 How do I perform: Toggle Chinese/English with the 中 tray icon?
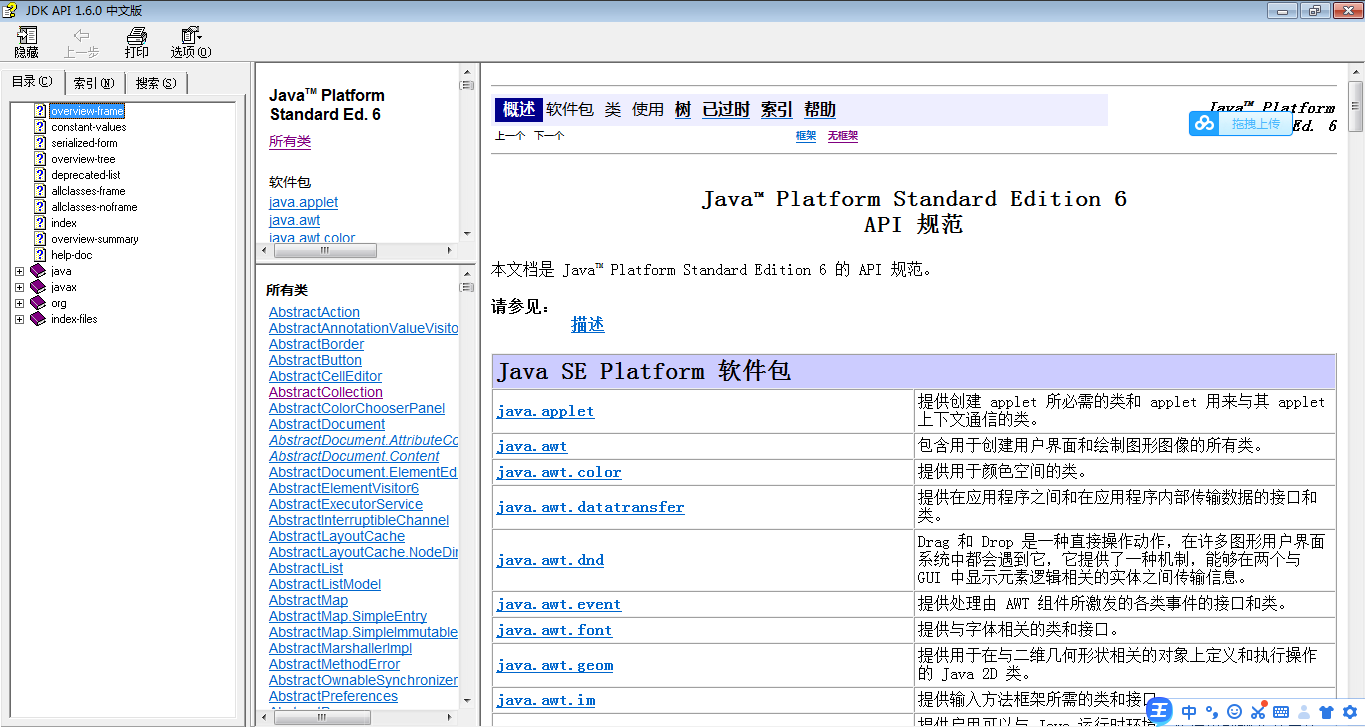1189,712
